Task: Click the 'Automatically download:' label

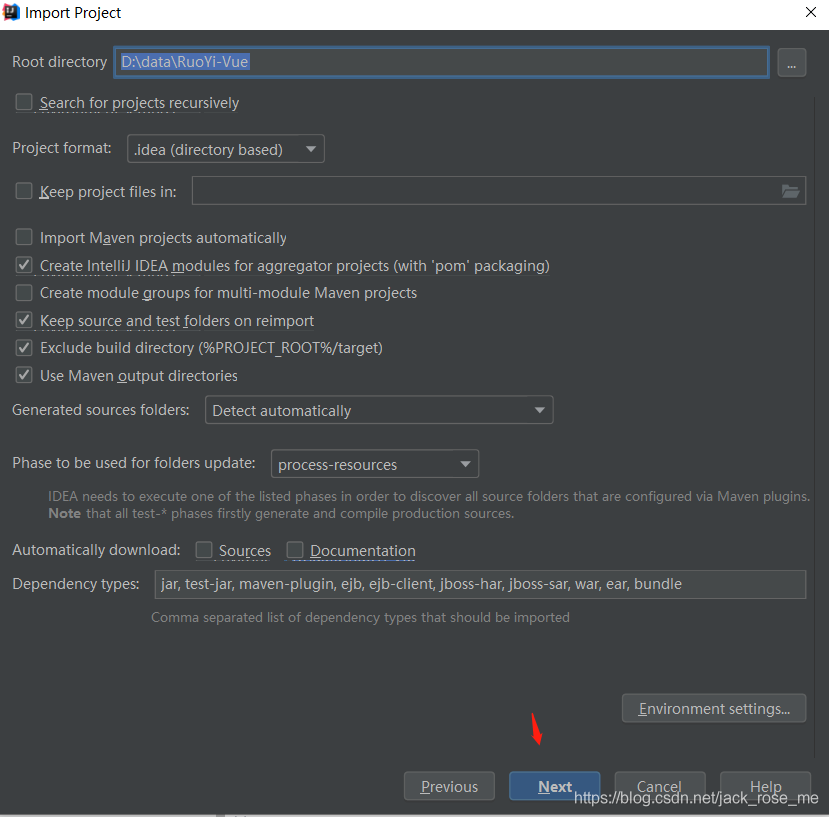Action: [x=96, y=550]
